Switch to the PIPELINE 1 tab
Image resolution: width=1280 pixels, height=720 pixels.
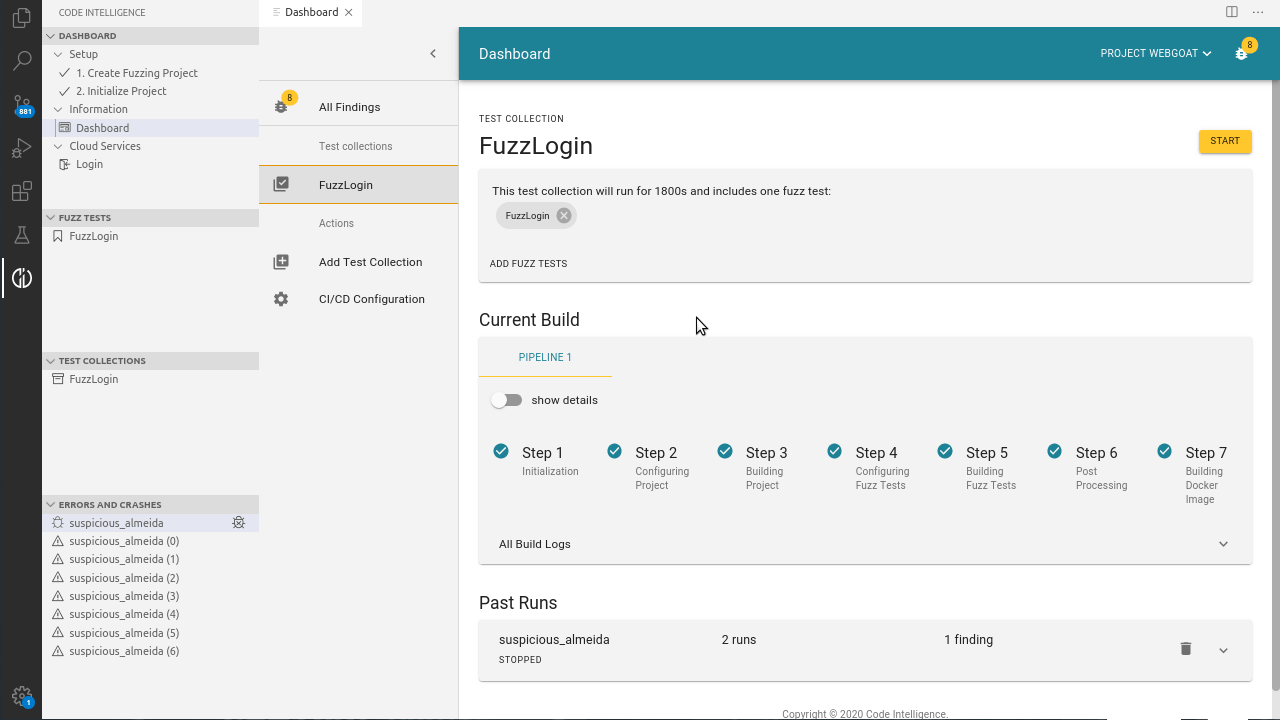[x=545, y=357]
